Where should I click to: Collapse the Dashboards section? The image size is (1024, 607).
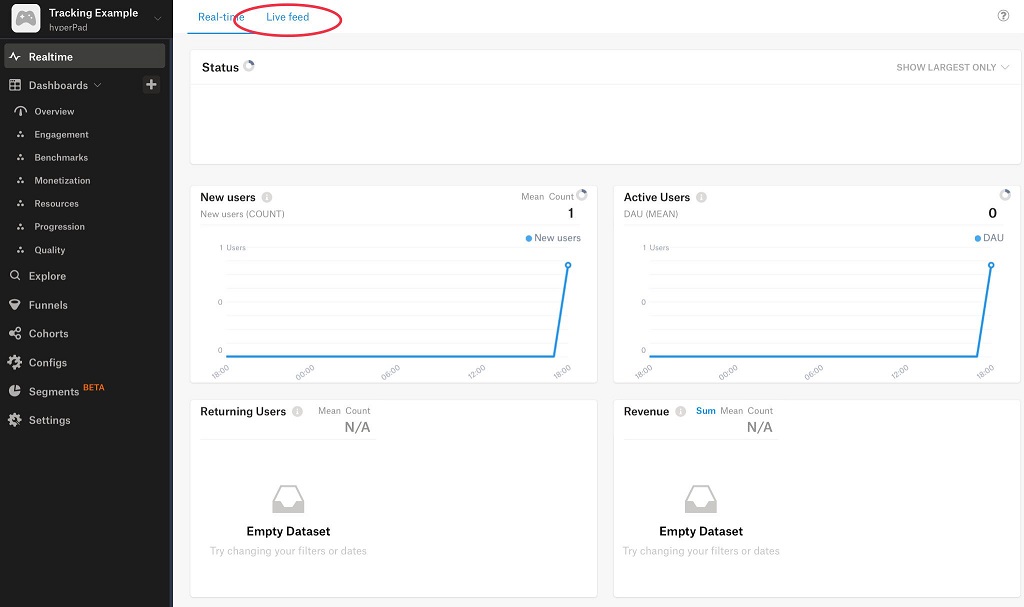click(x=97, y=86)
